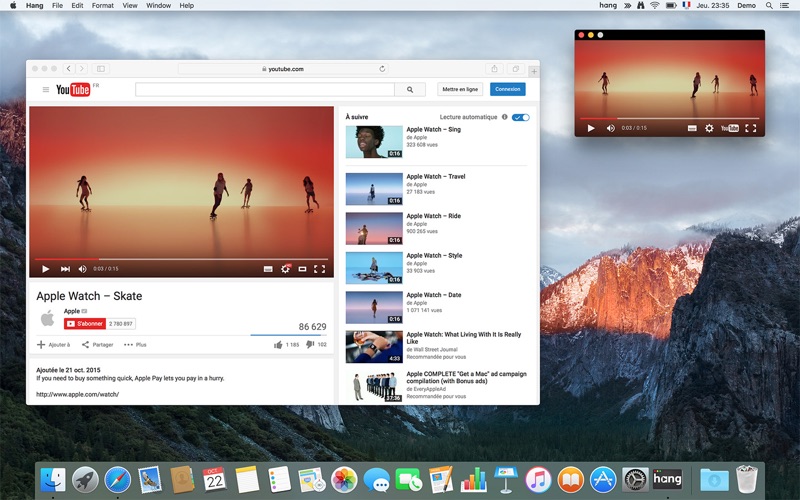Play video in the Hang floating window
Image resolution: width=800 pixels, height=500 pixels.
pos(591,128)
